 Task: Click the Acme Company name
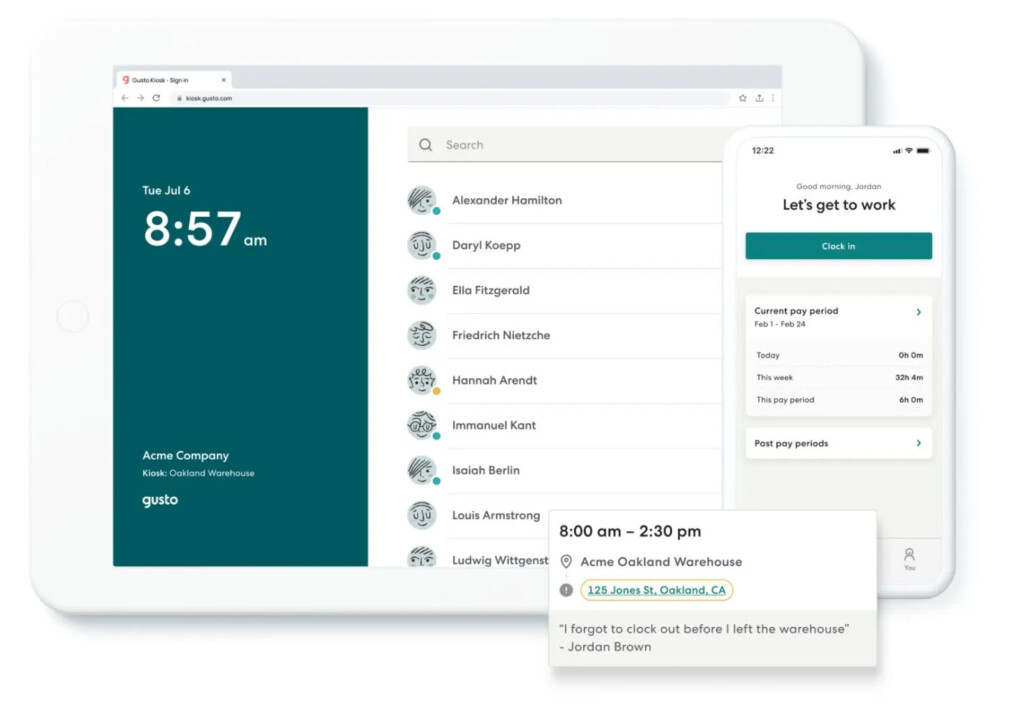pyautogui.click(x=185, y=455)
